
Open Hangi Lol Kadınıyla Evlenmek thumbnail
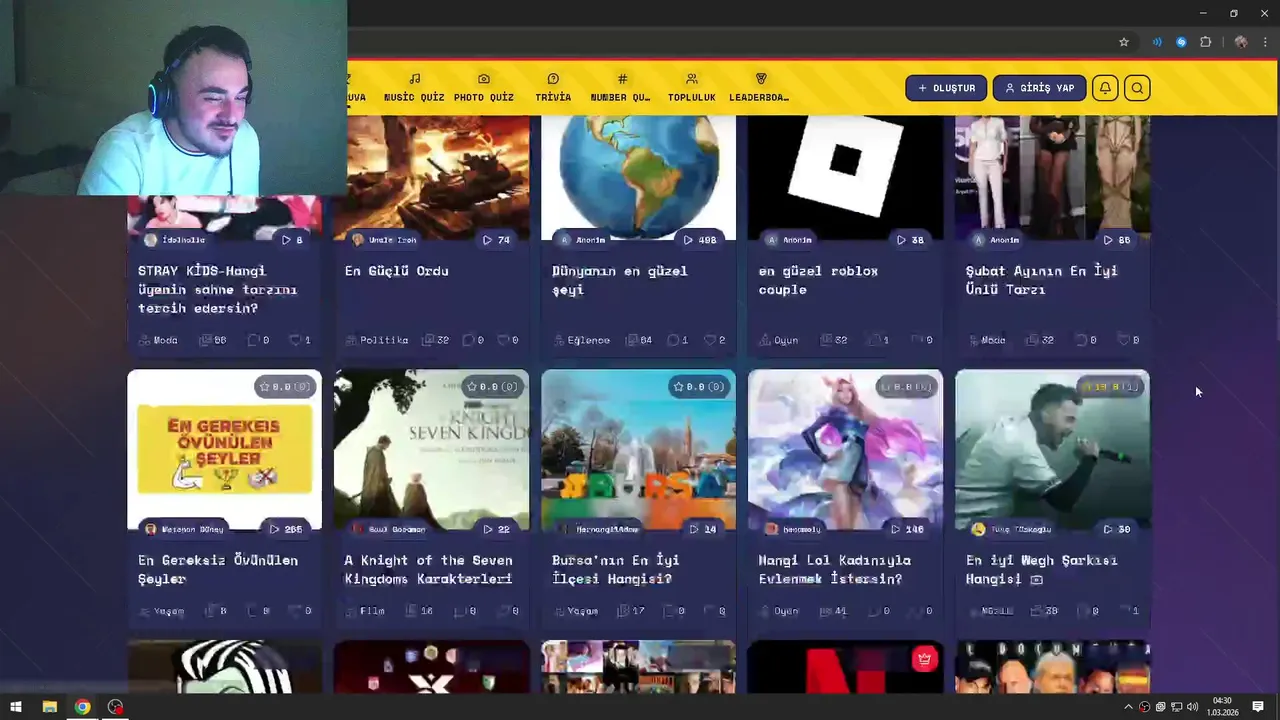[x=845, y=449]
